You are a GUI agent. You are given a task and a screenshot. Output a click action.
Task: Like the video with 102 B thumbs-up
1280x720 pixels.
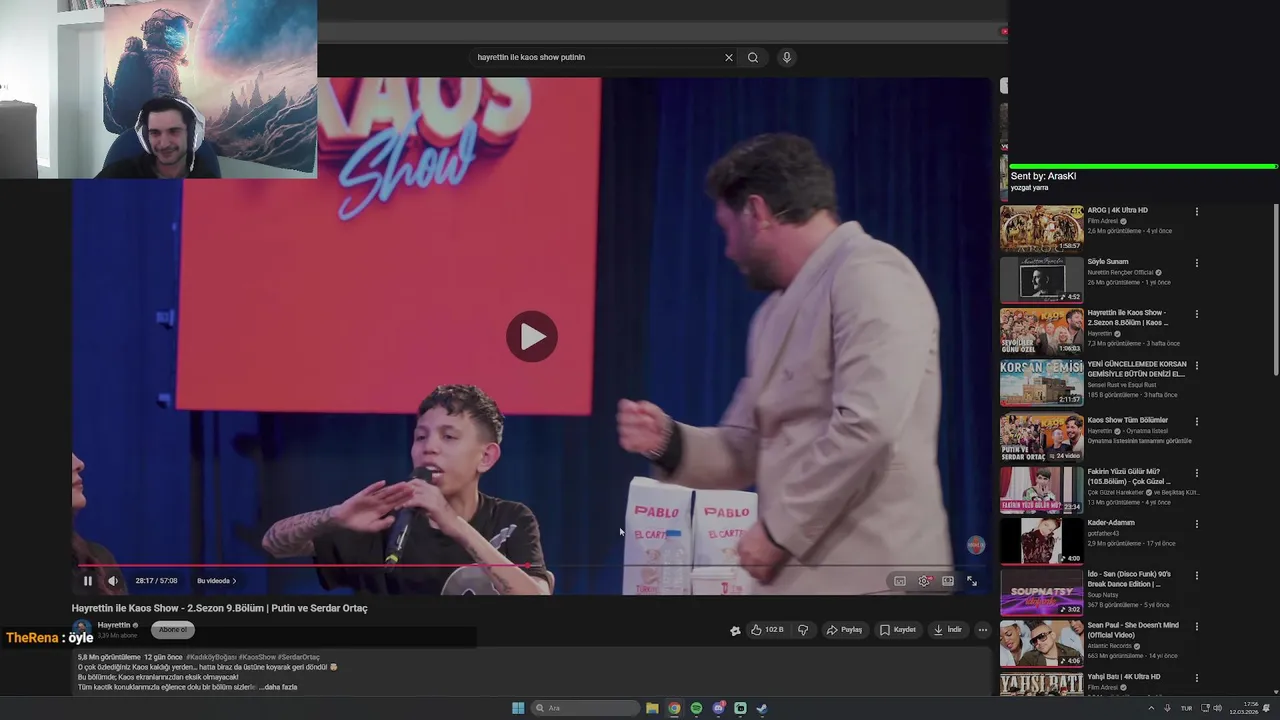[767, 630]
